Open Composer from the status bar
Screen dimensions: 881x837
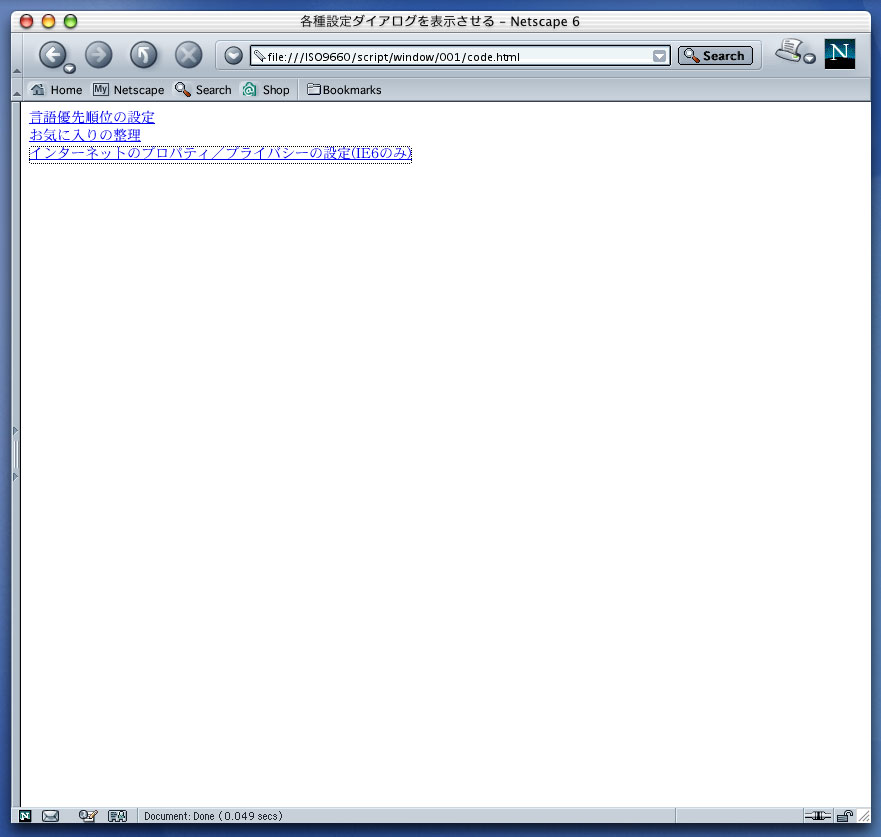pyautogui.click(x=88, y=816)
